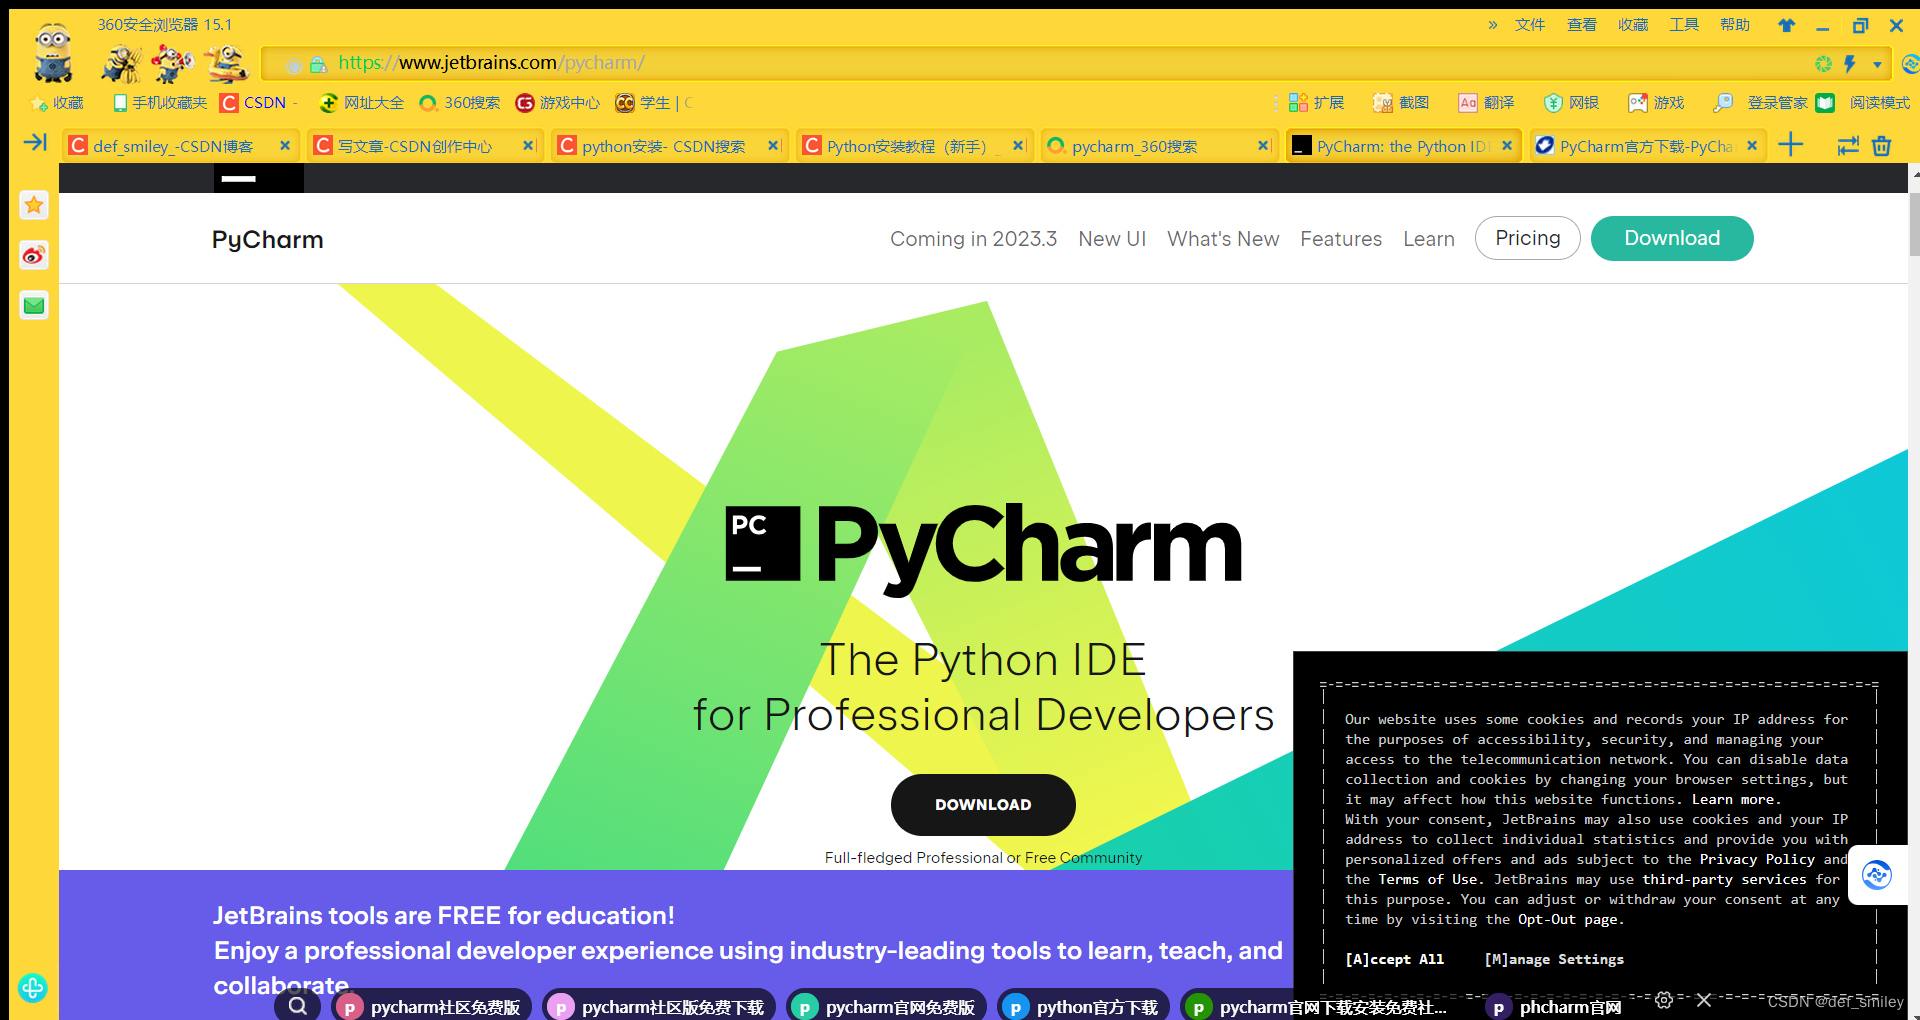The image size is (1920, 1020).
Task: Close the pycharm_360搜索 tab
Action: tap(1262, 146)
